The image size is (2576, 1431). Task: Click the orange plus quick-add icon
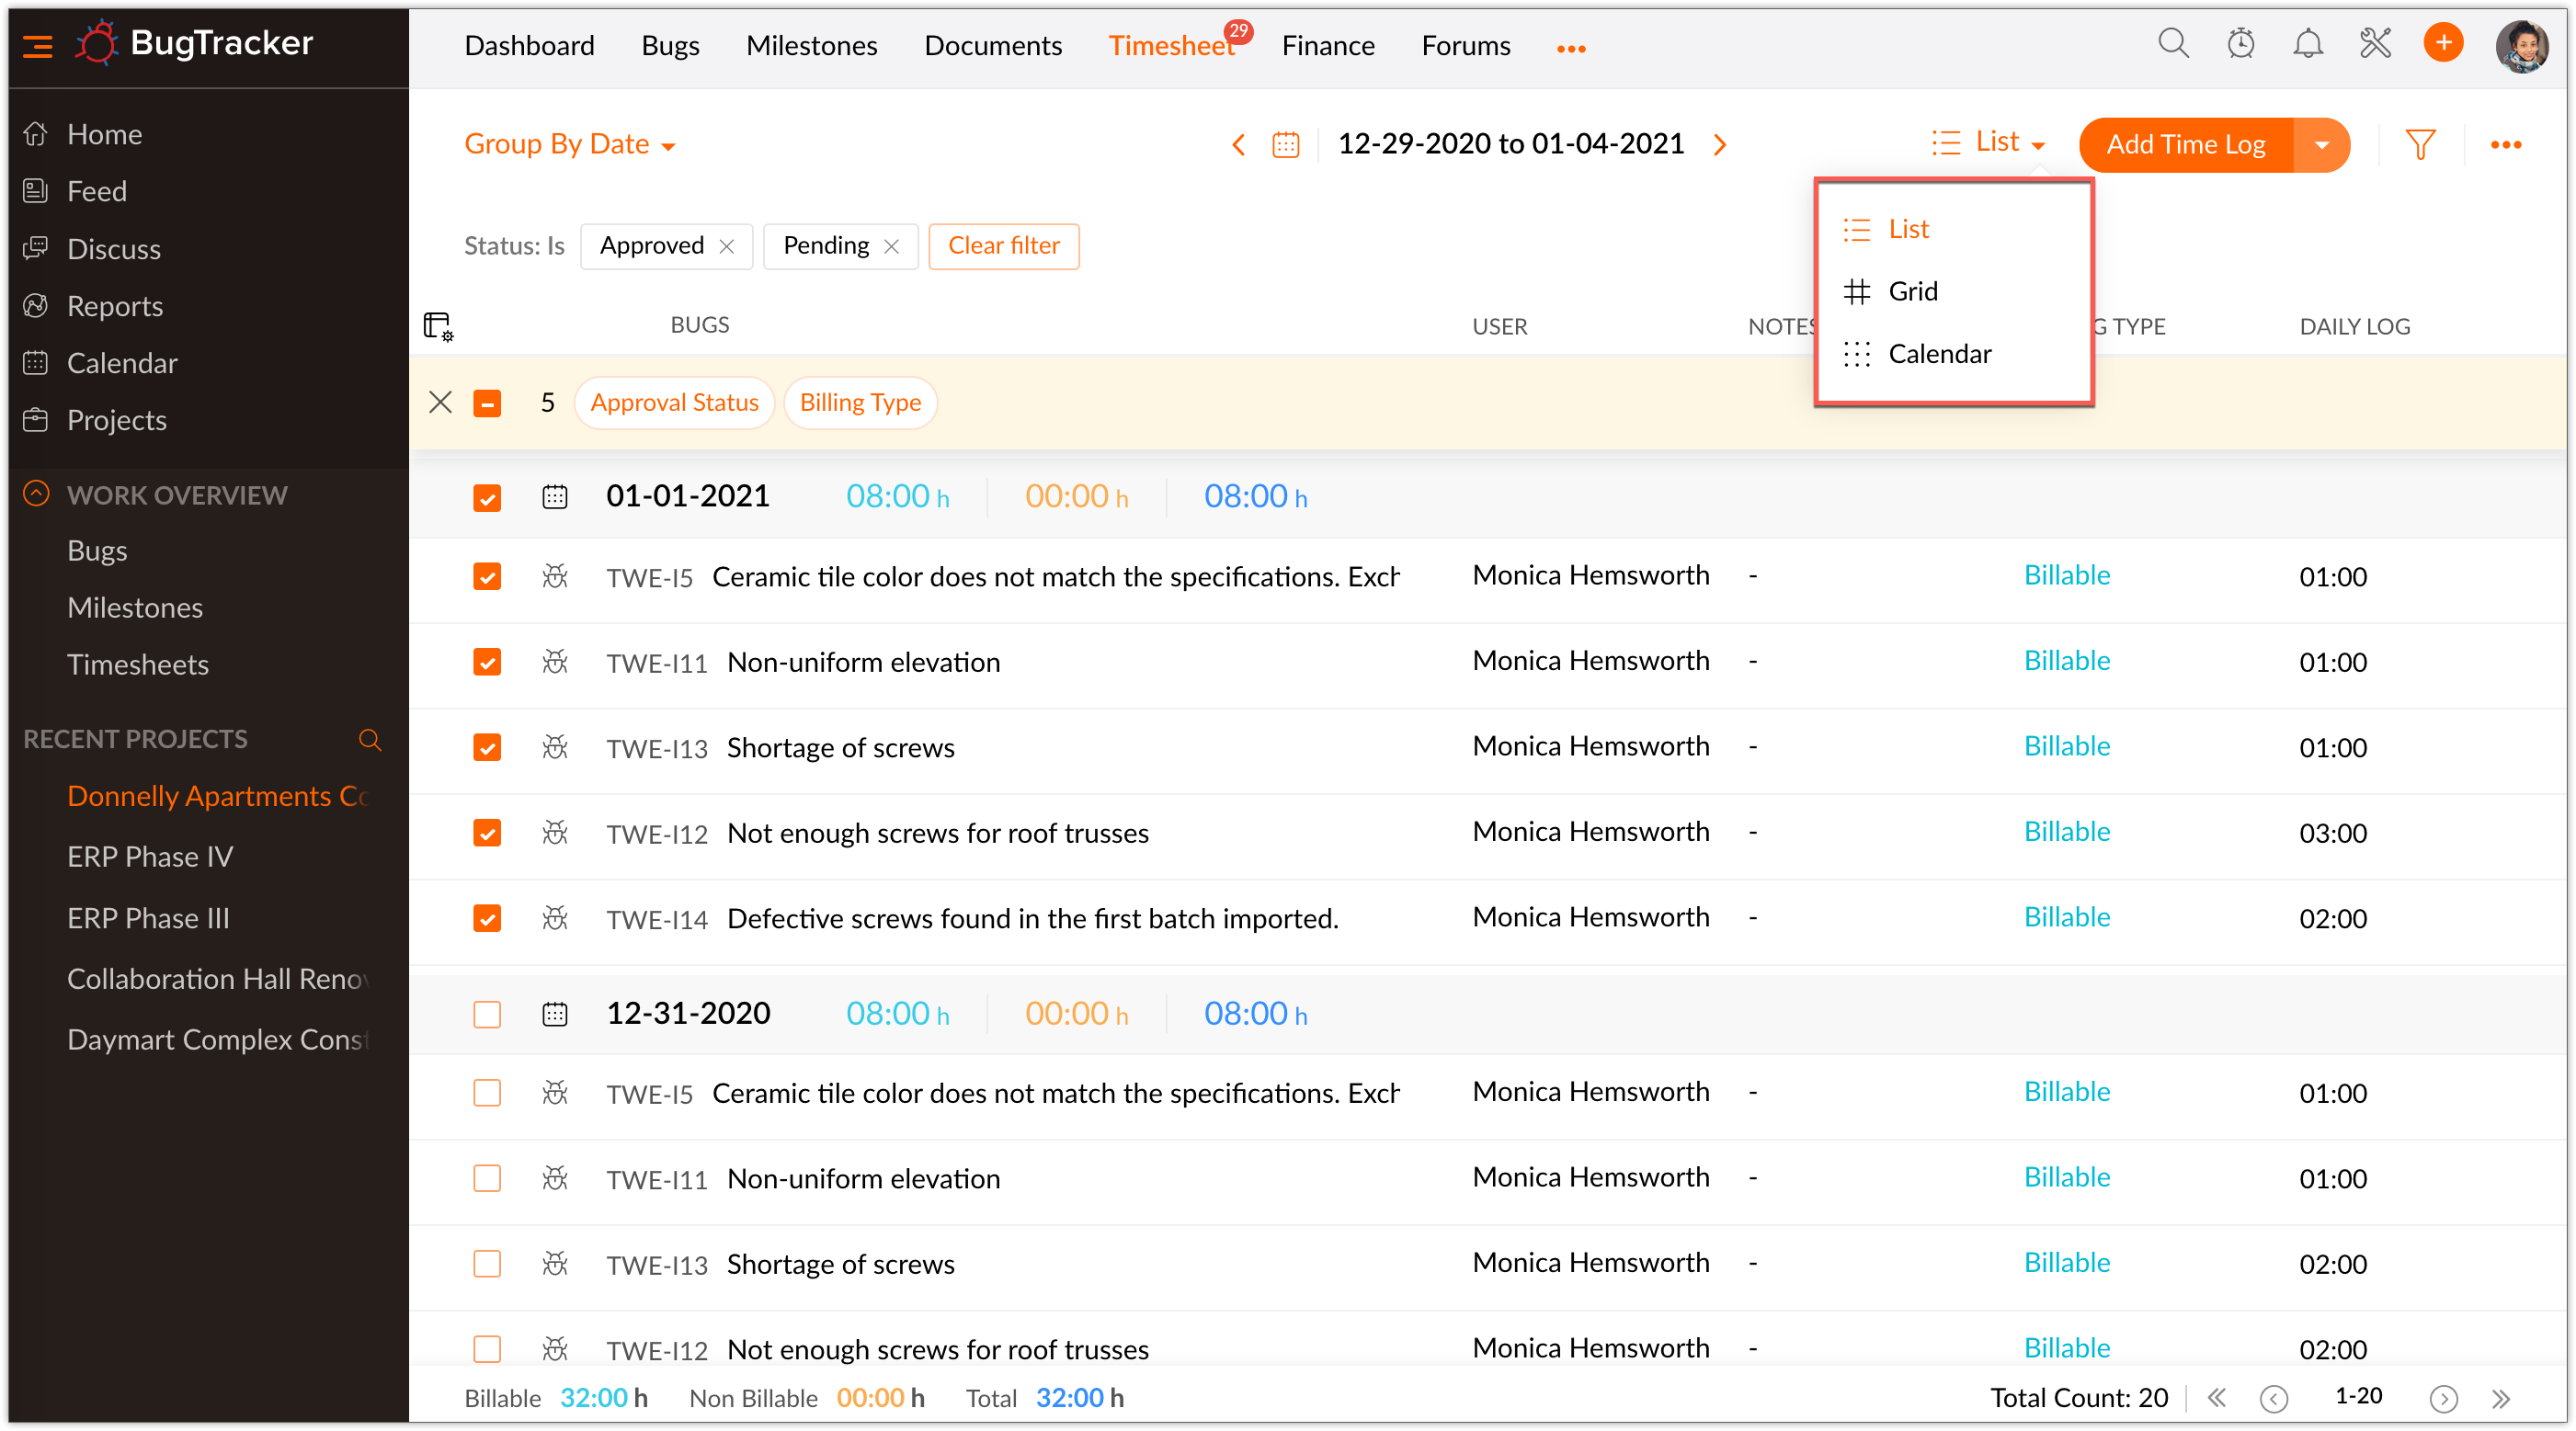point(2443,43)
